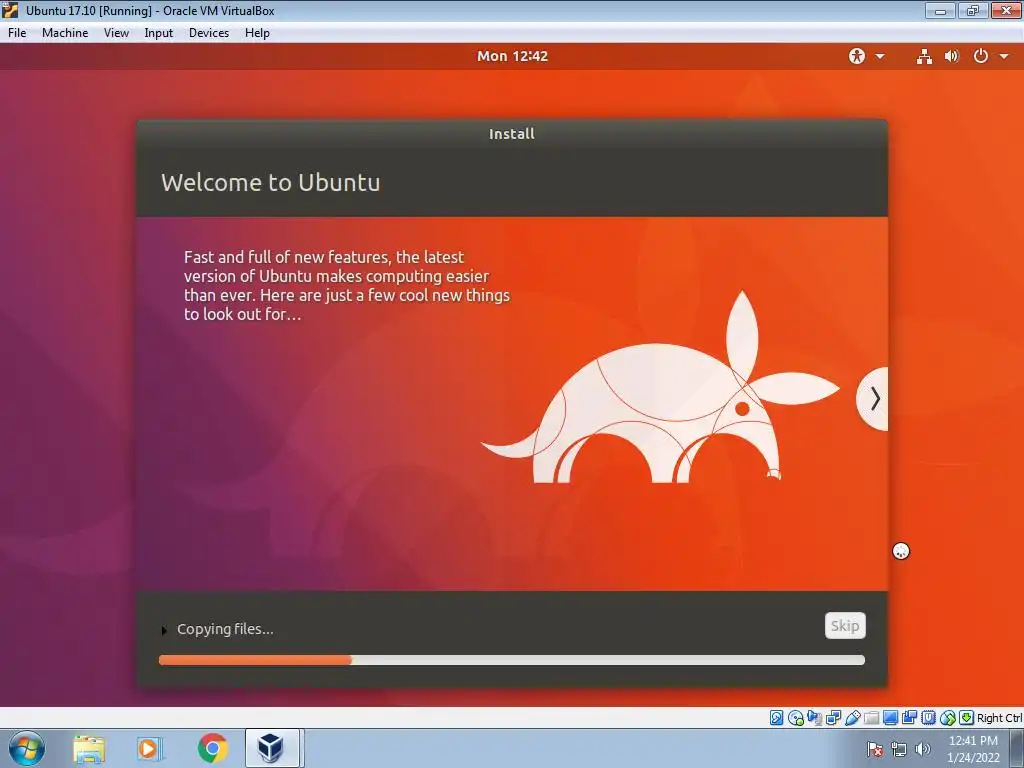
Task: Go to the next installer slide
Action: coord(874,398)
